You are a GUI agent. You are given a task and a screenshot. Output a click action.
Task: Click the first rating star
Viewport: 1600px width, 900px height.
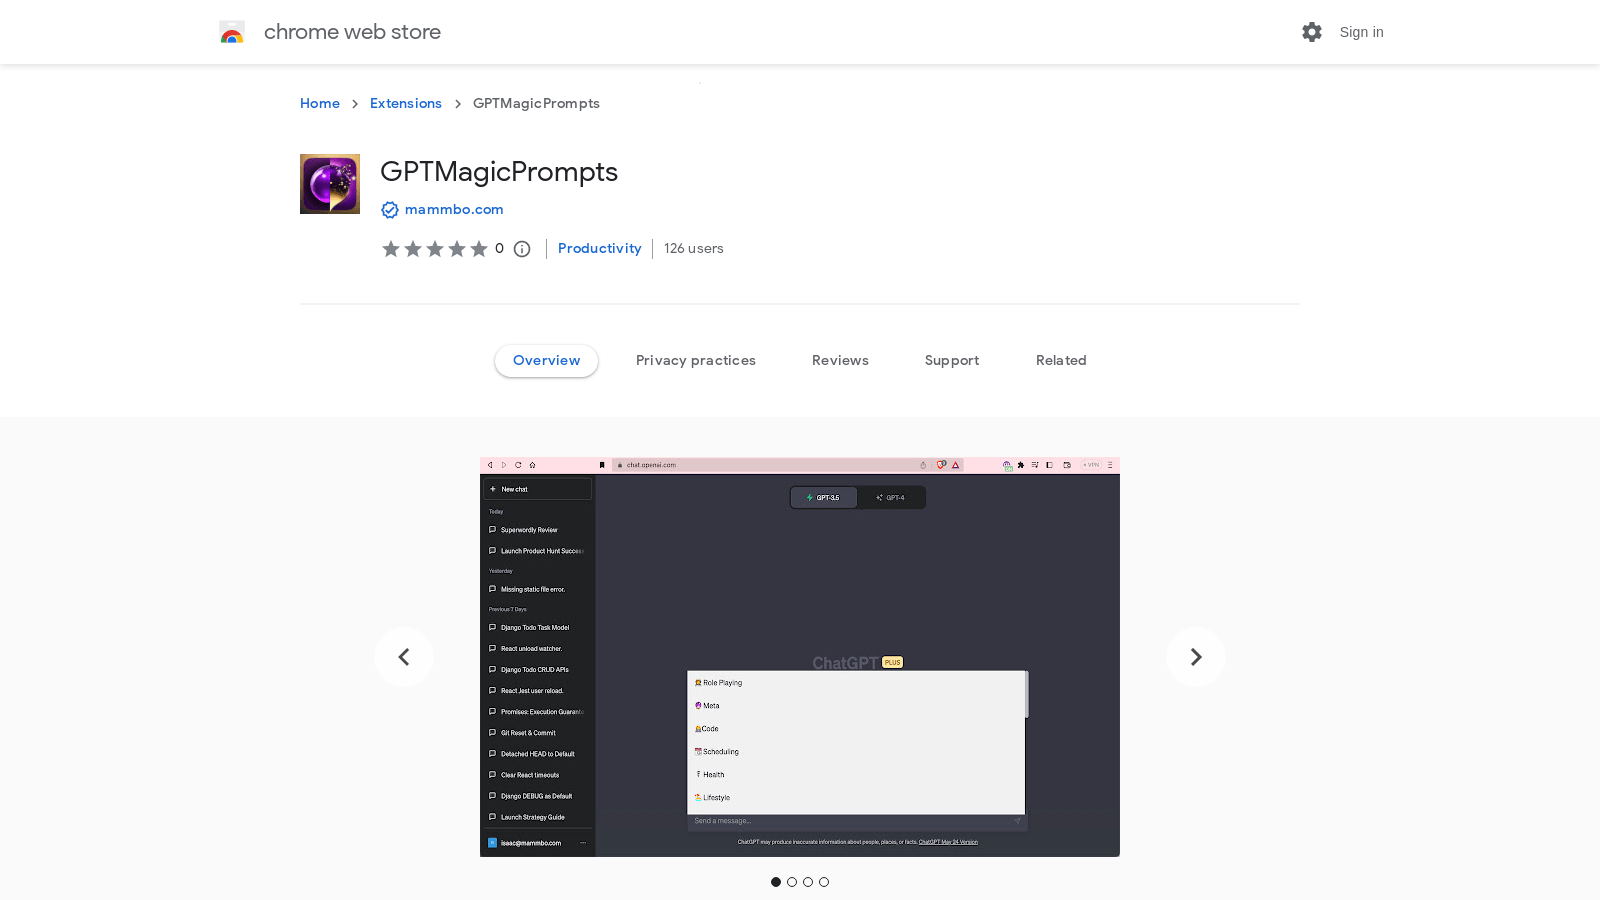[x=391, y=249]
